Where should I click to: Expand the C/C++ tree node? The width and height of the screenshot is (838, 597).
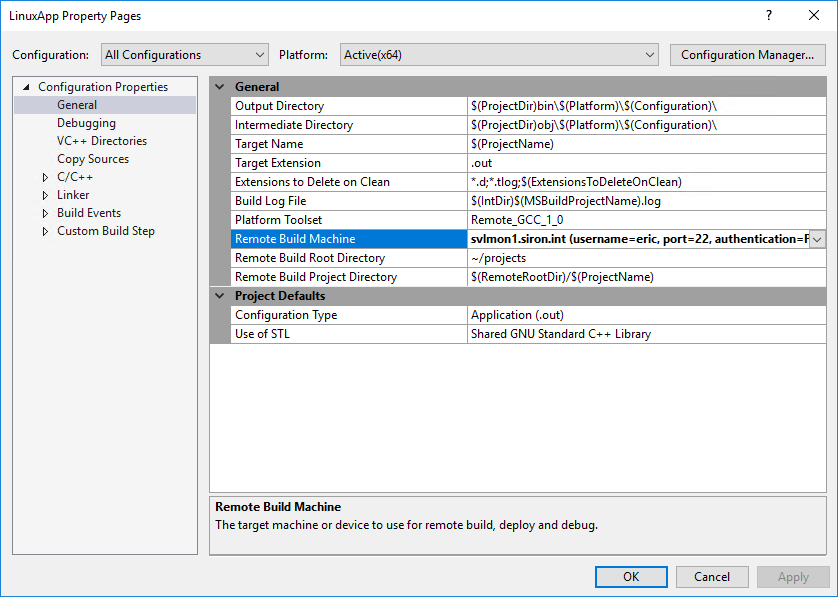(x=45, y=178)
